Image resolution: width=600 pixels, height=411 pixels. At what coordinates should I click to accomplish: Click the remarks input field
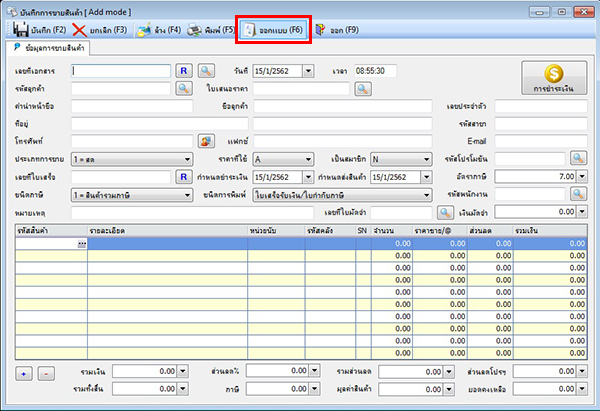click(192, 213)
